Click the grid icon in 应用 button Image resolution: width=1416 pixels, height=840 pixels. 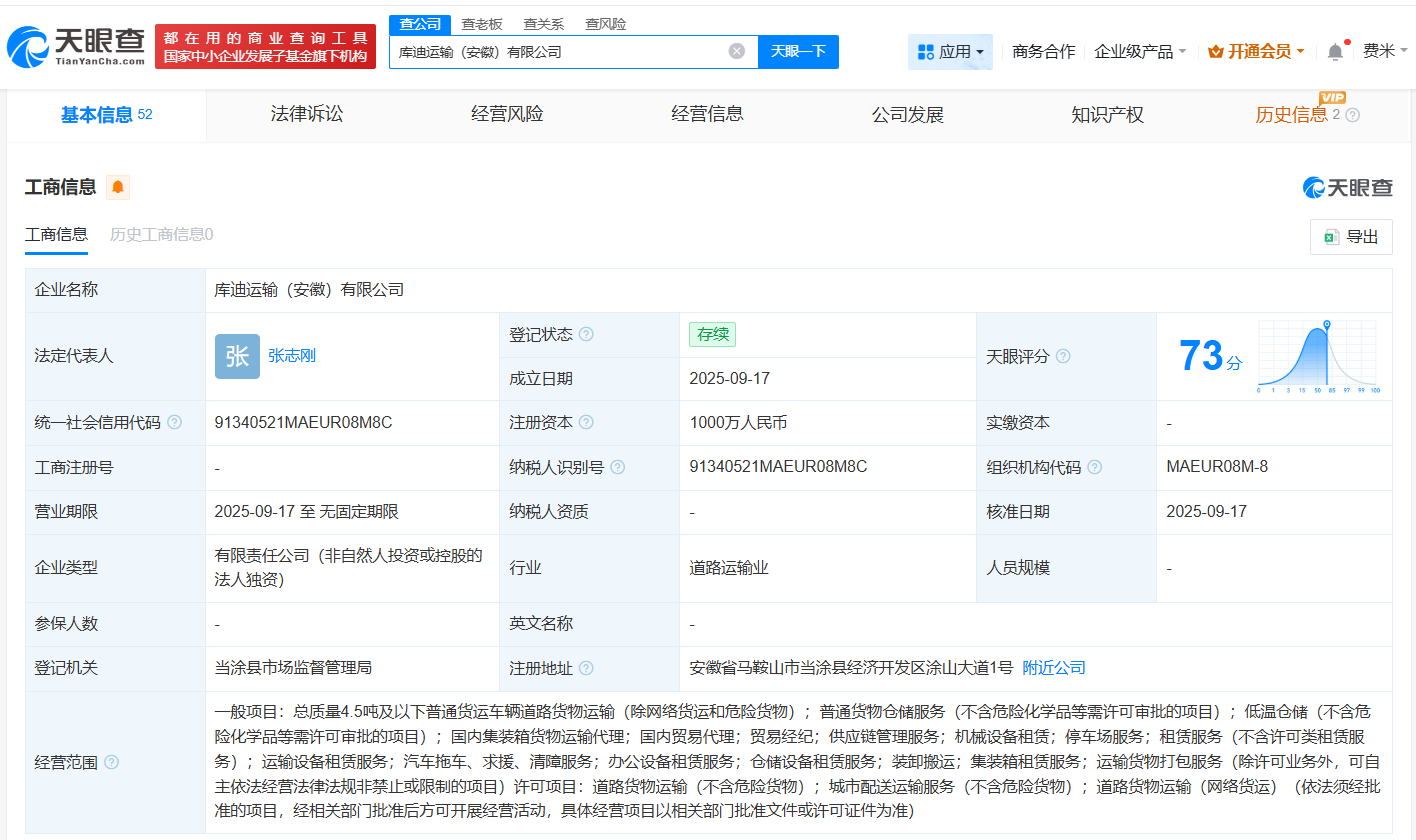coord(925,51)
